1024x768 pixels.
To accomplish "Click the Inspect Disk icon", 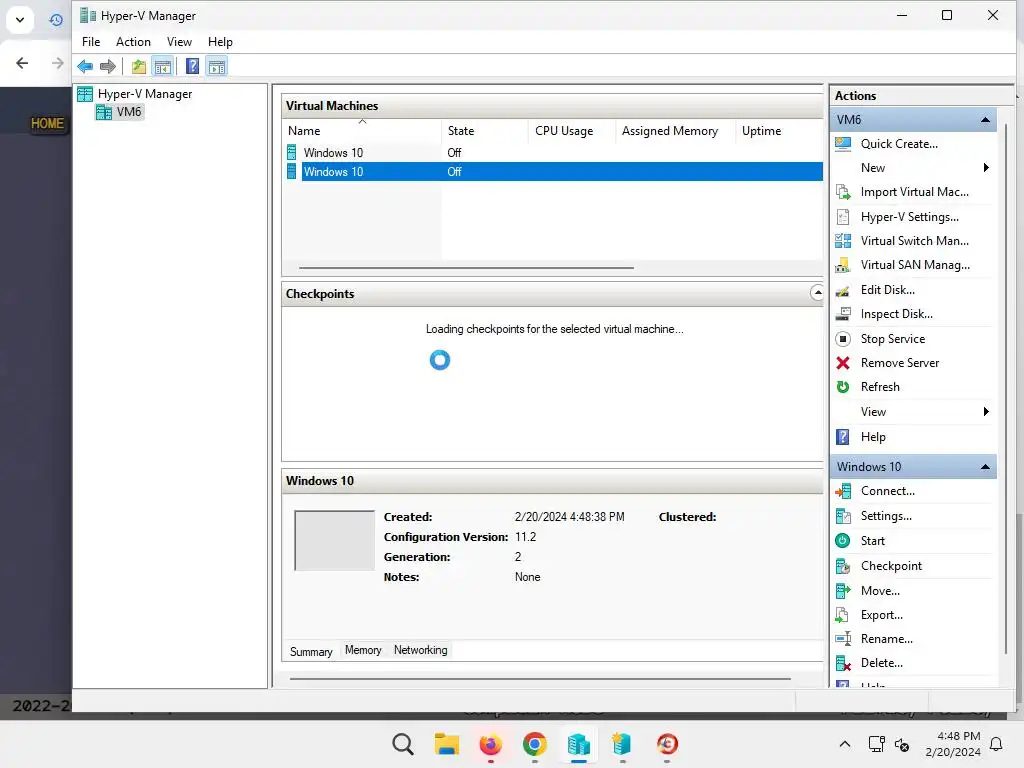I will click(x=843, y=314).
